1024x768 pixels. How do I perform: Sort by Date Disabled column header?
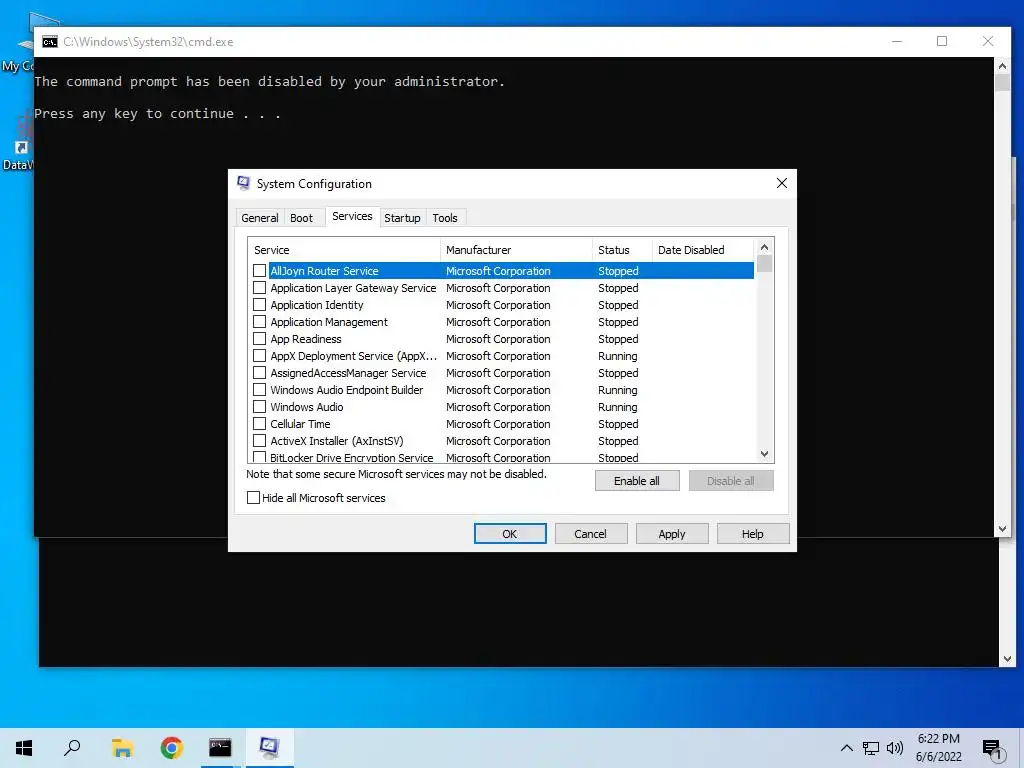[703, 250]
